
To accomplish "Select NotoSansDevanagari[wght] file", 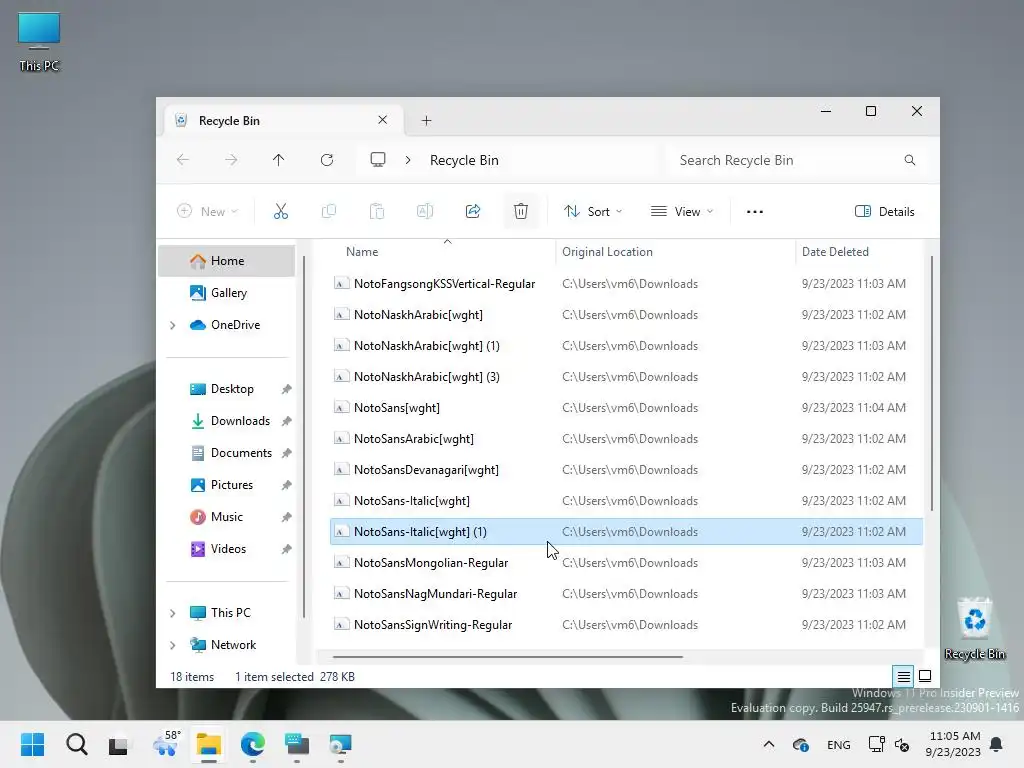I will [626, 470].
